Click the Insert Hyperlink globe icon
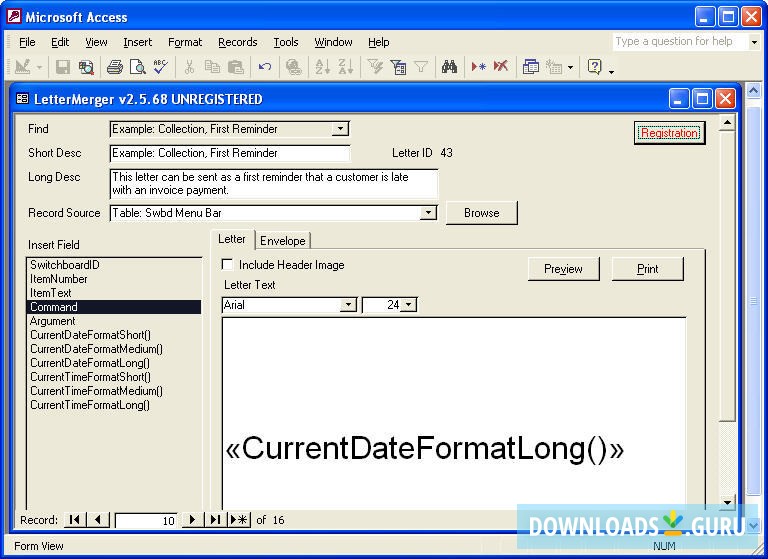The width and height of the screenshot is (768, 559). [x=293, y=67]
